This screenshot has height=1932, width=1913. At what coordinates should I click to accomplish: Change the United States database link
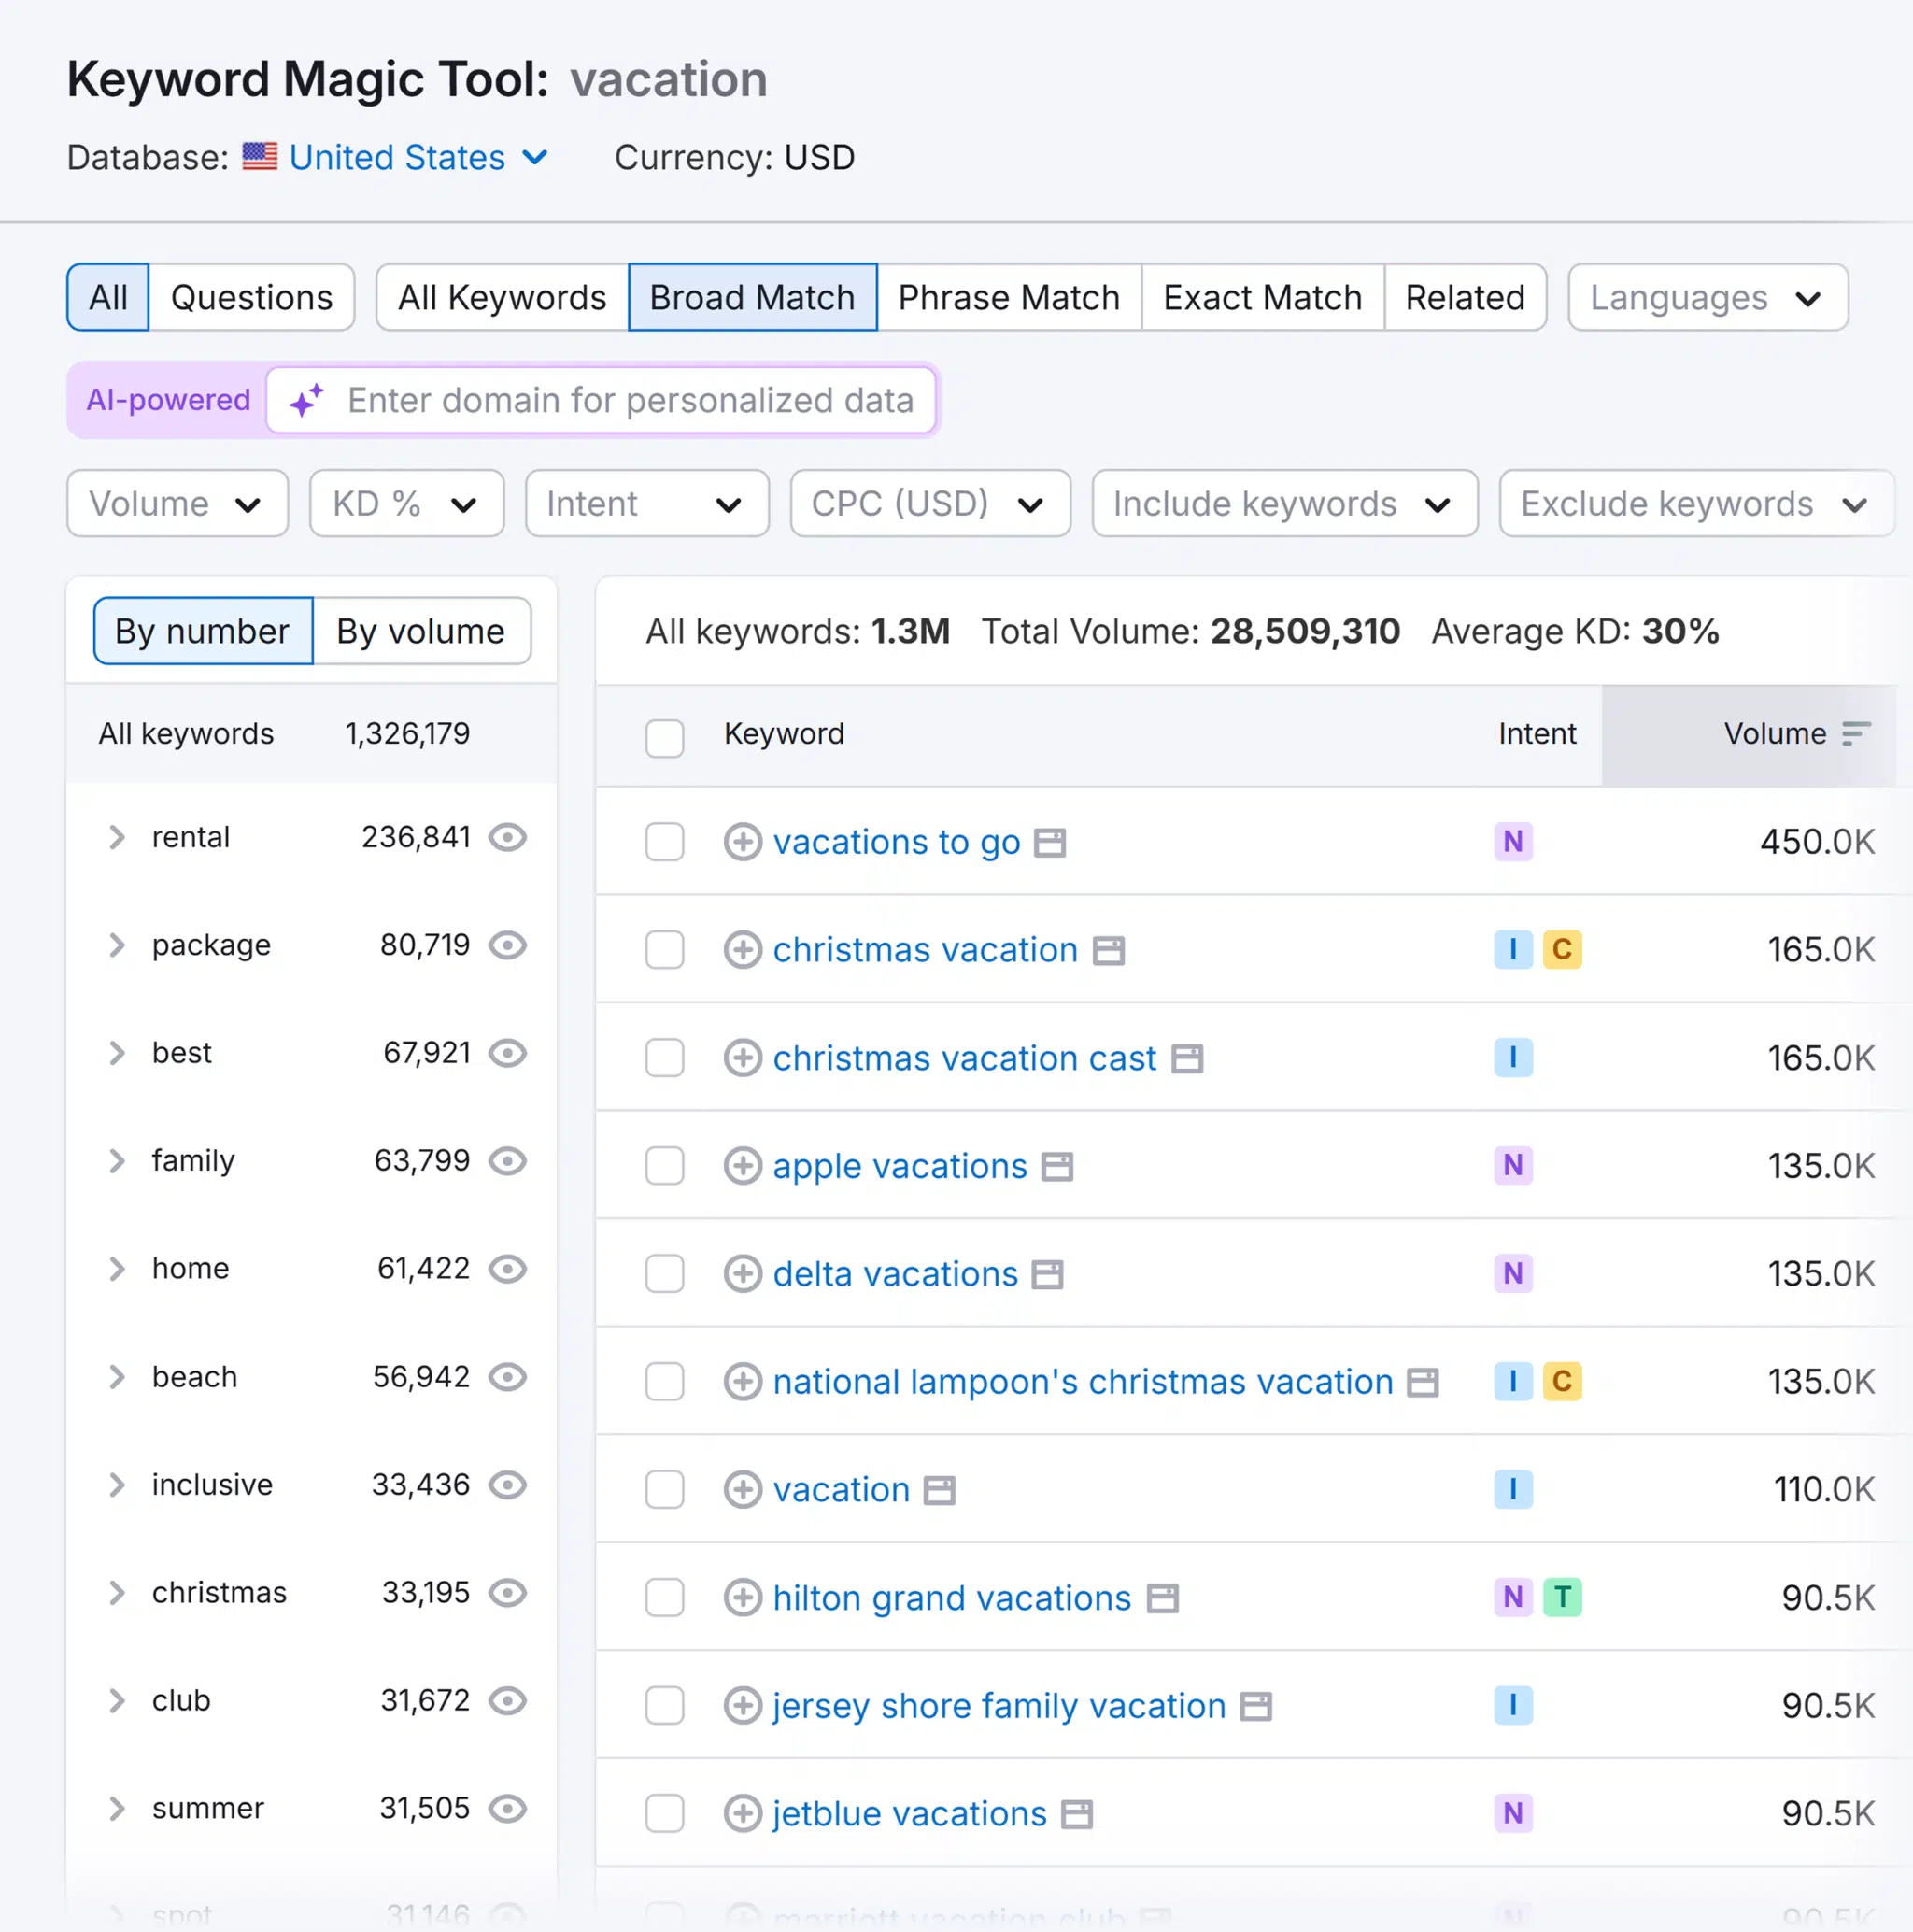(418, 157)
